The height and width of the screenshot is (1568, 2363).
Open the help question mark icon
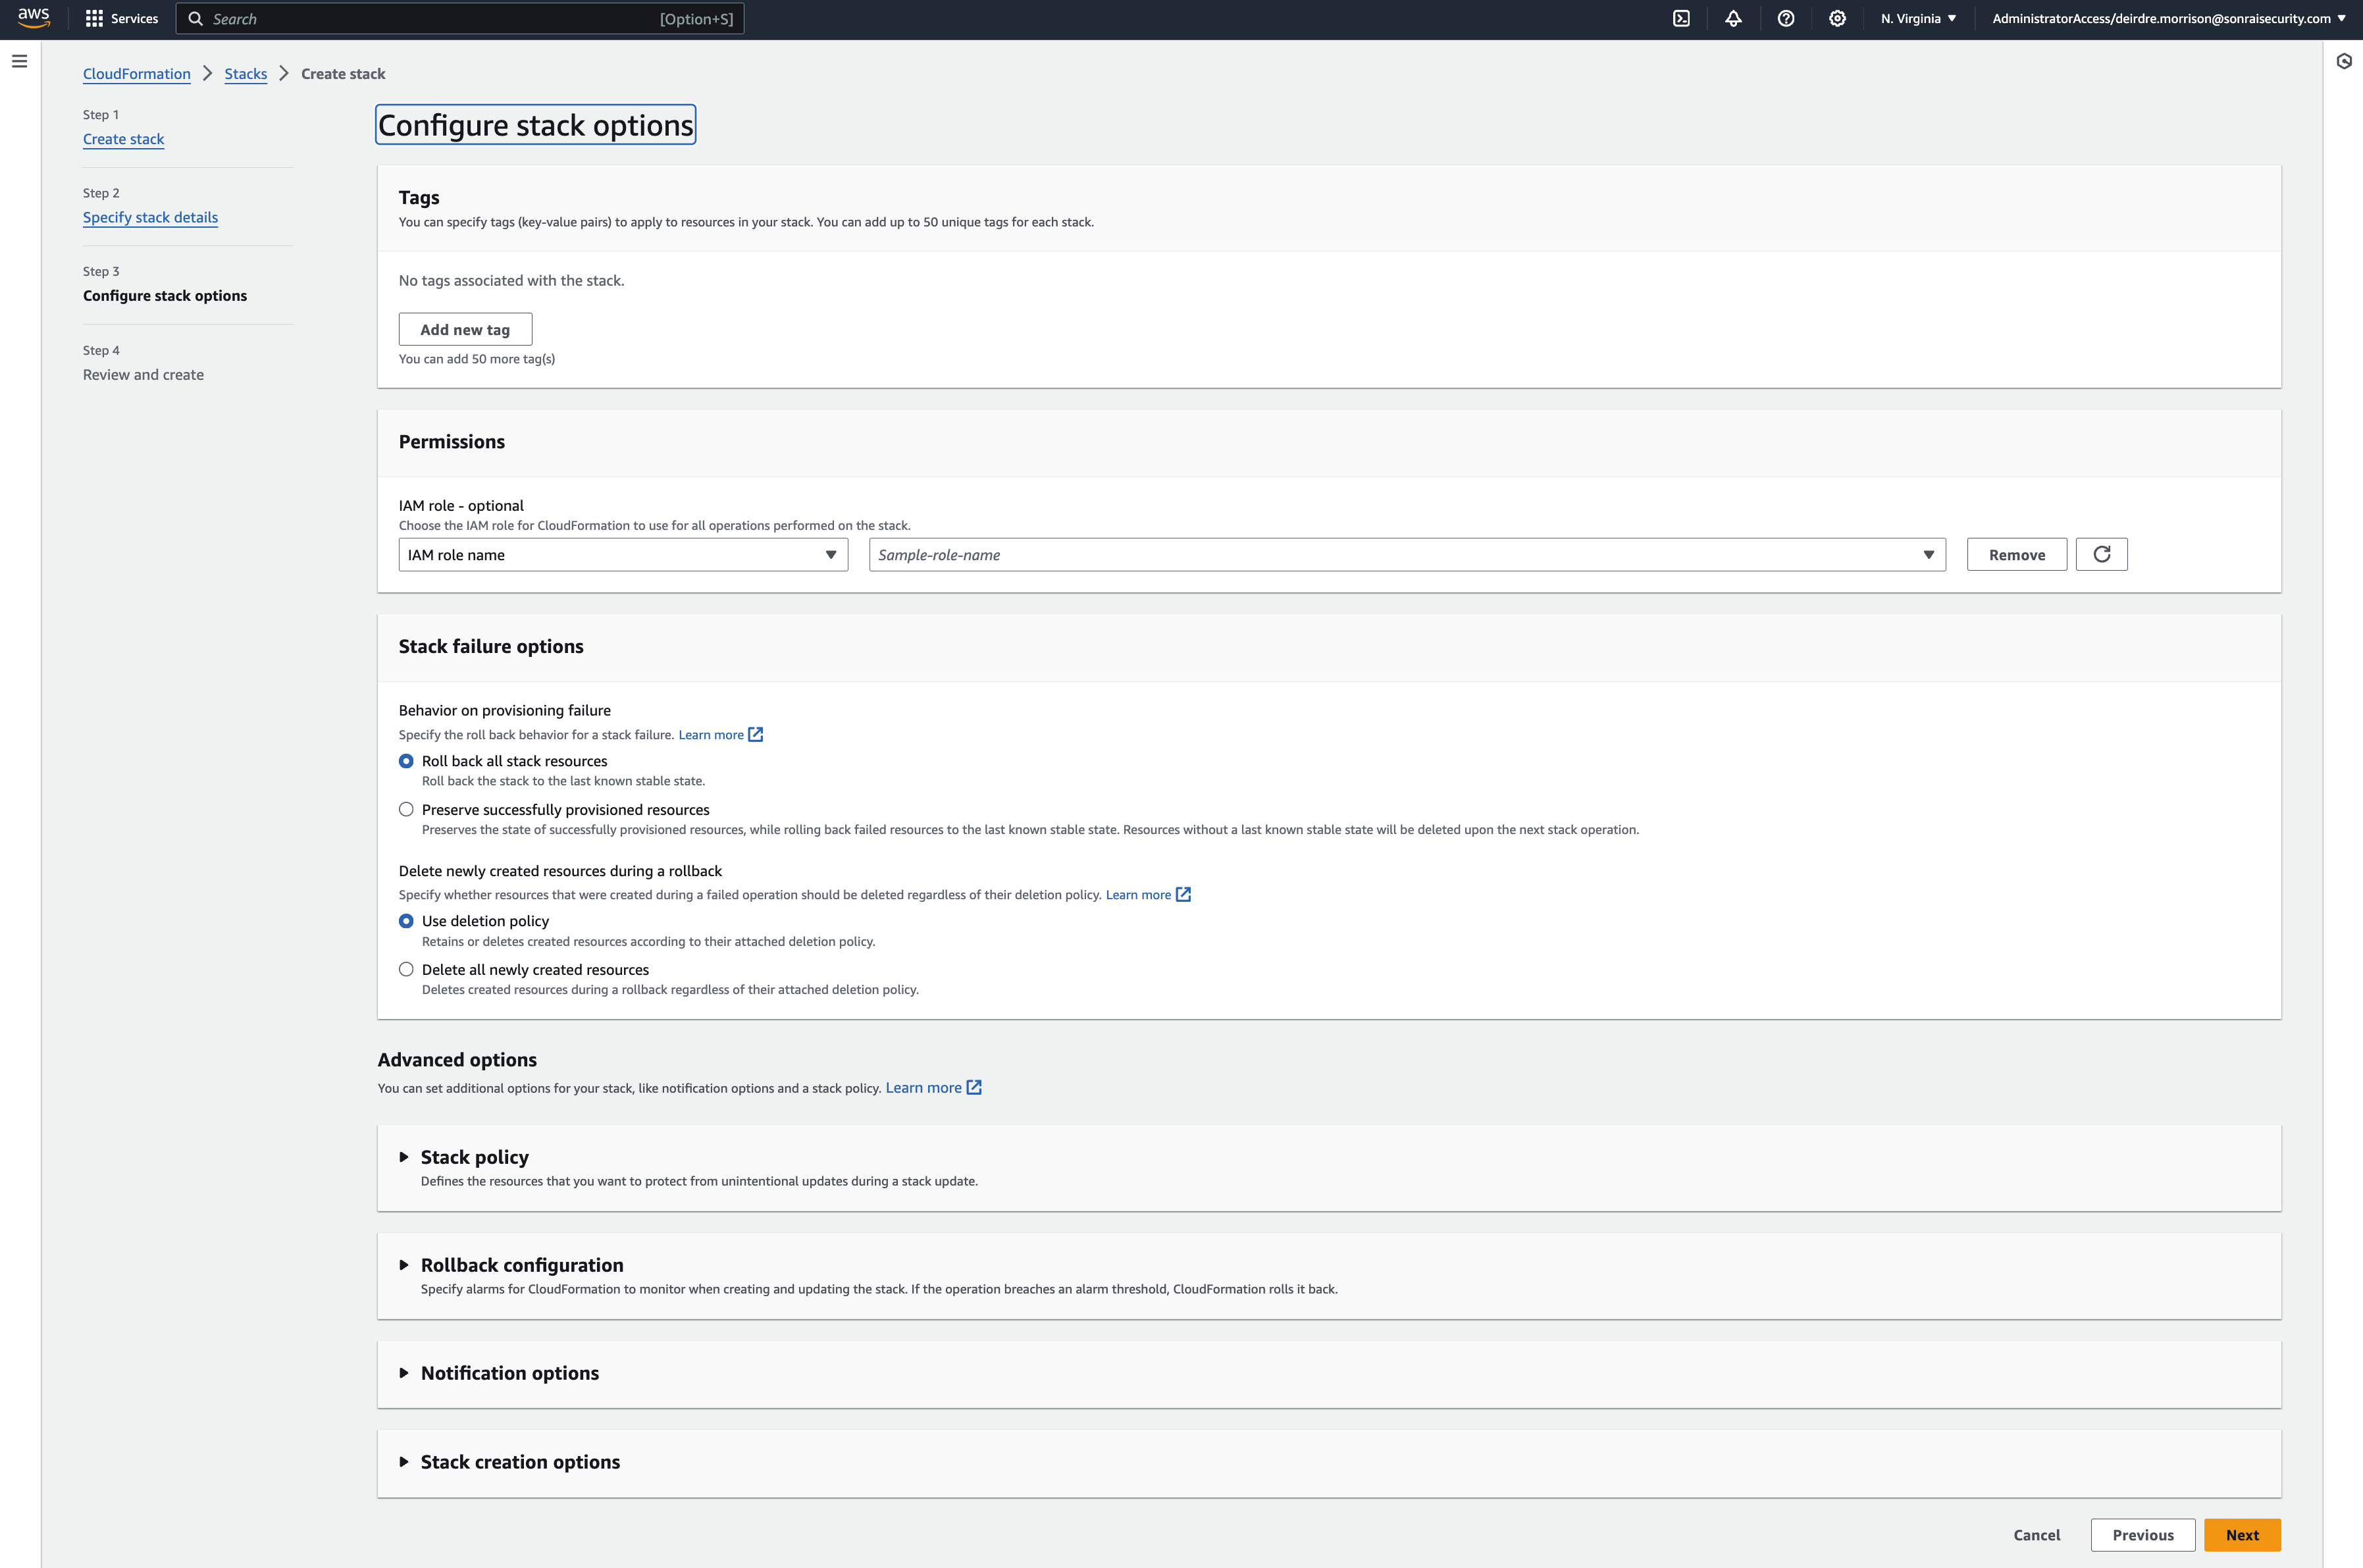pos(1785,19)
